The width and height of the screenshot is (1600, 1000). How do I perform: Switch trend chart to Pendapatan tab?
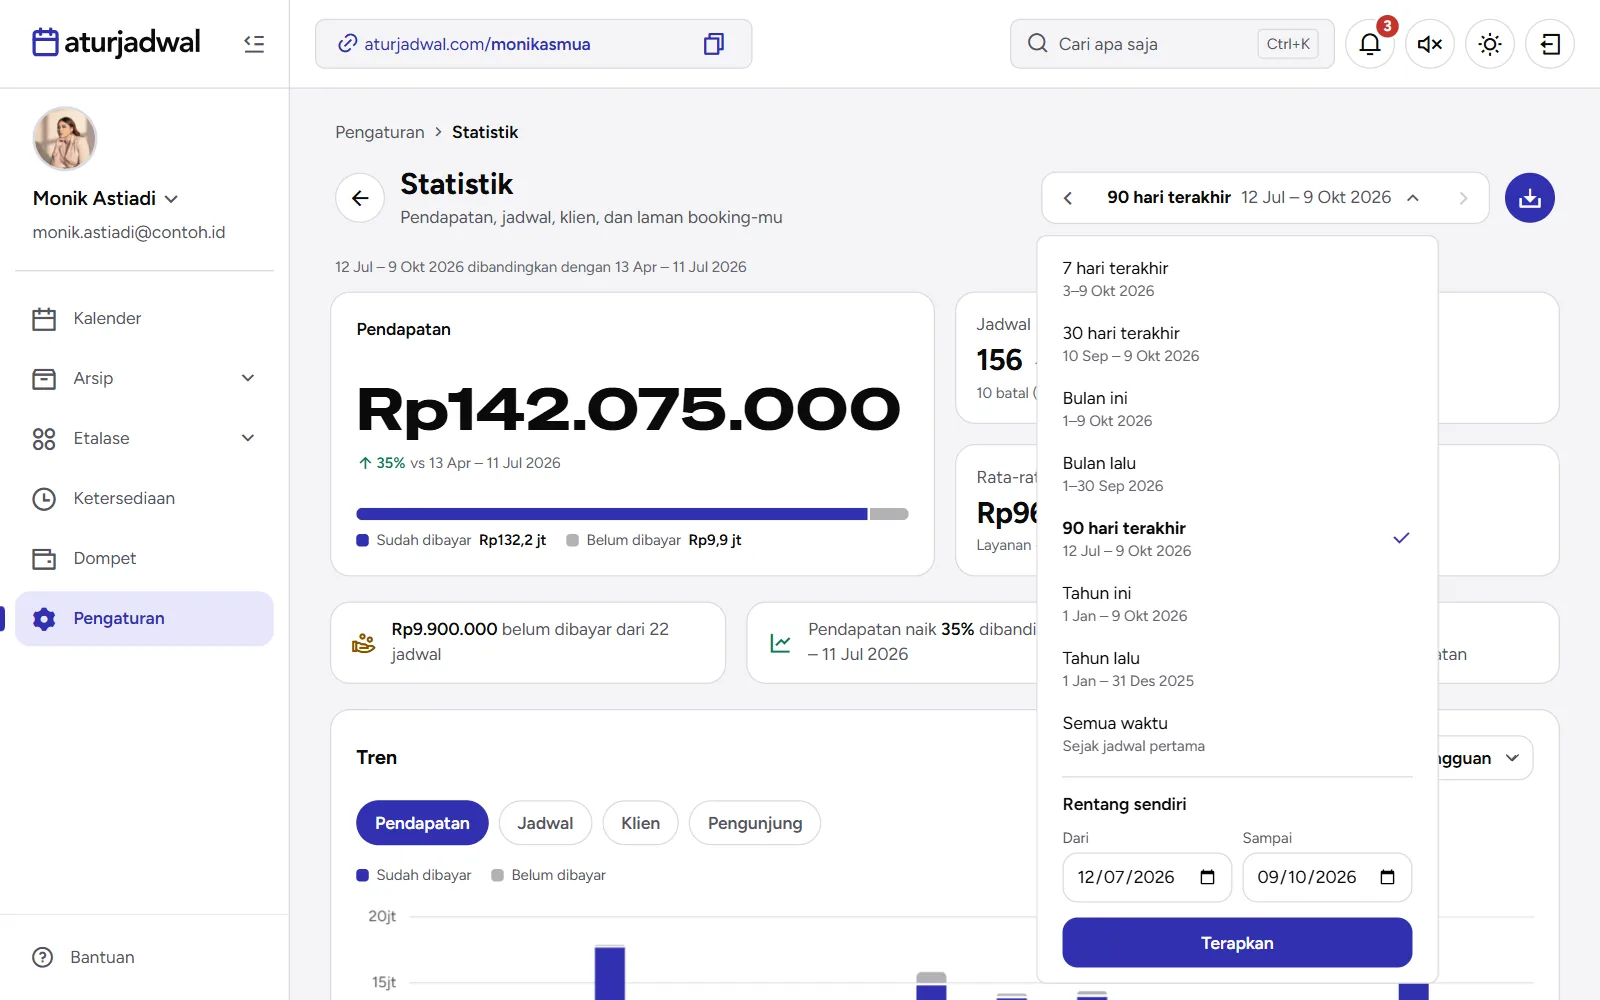(422, 823)
